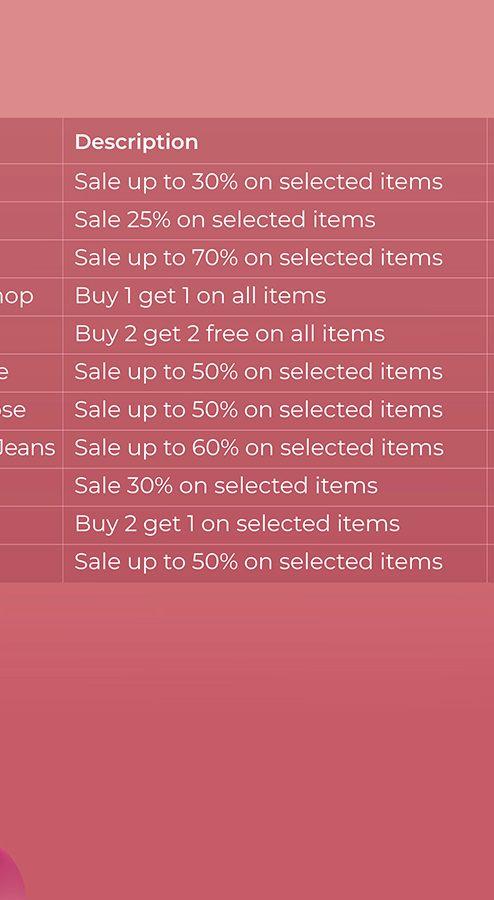Select 50% sale description in the 'Jeans'-preceding 'e' row
The height and width of the screenshot is (900, 494).
(258, 372)
